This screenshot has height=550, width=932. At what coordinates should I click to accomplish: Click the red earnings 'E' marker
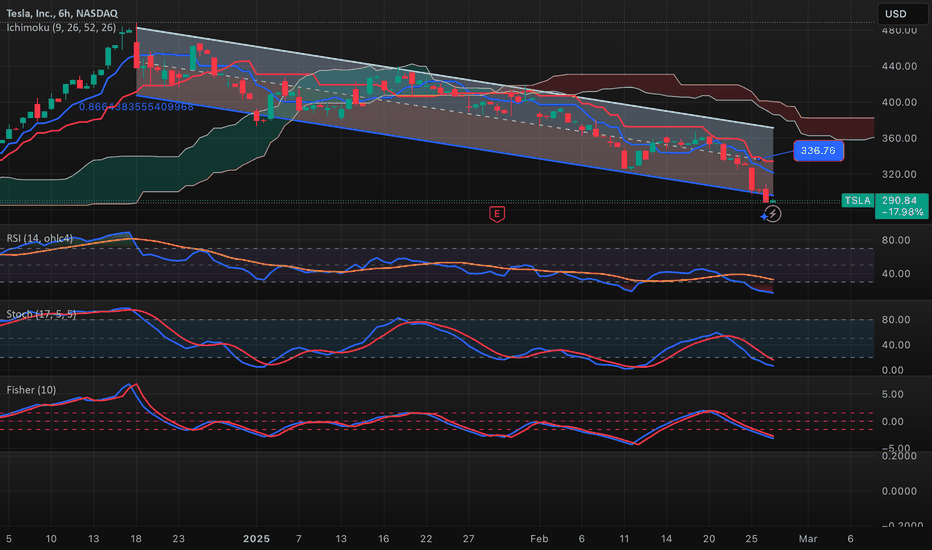point(497,214)
